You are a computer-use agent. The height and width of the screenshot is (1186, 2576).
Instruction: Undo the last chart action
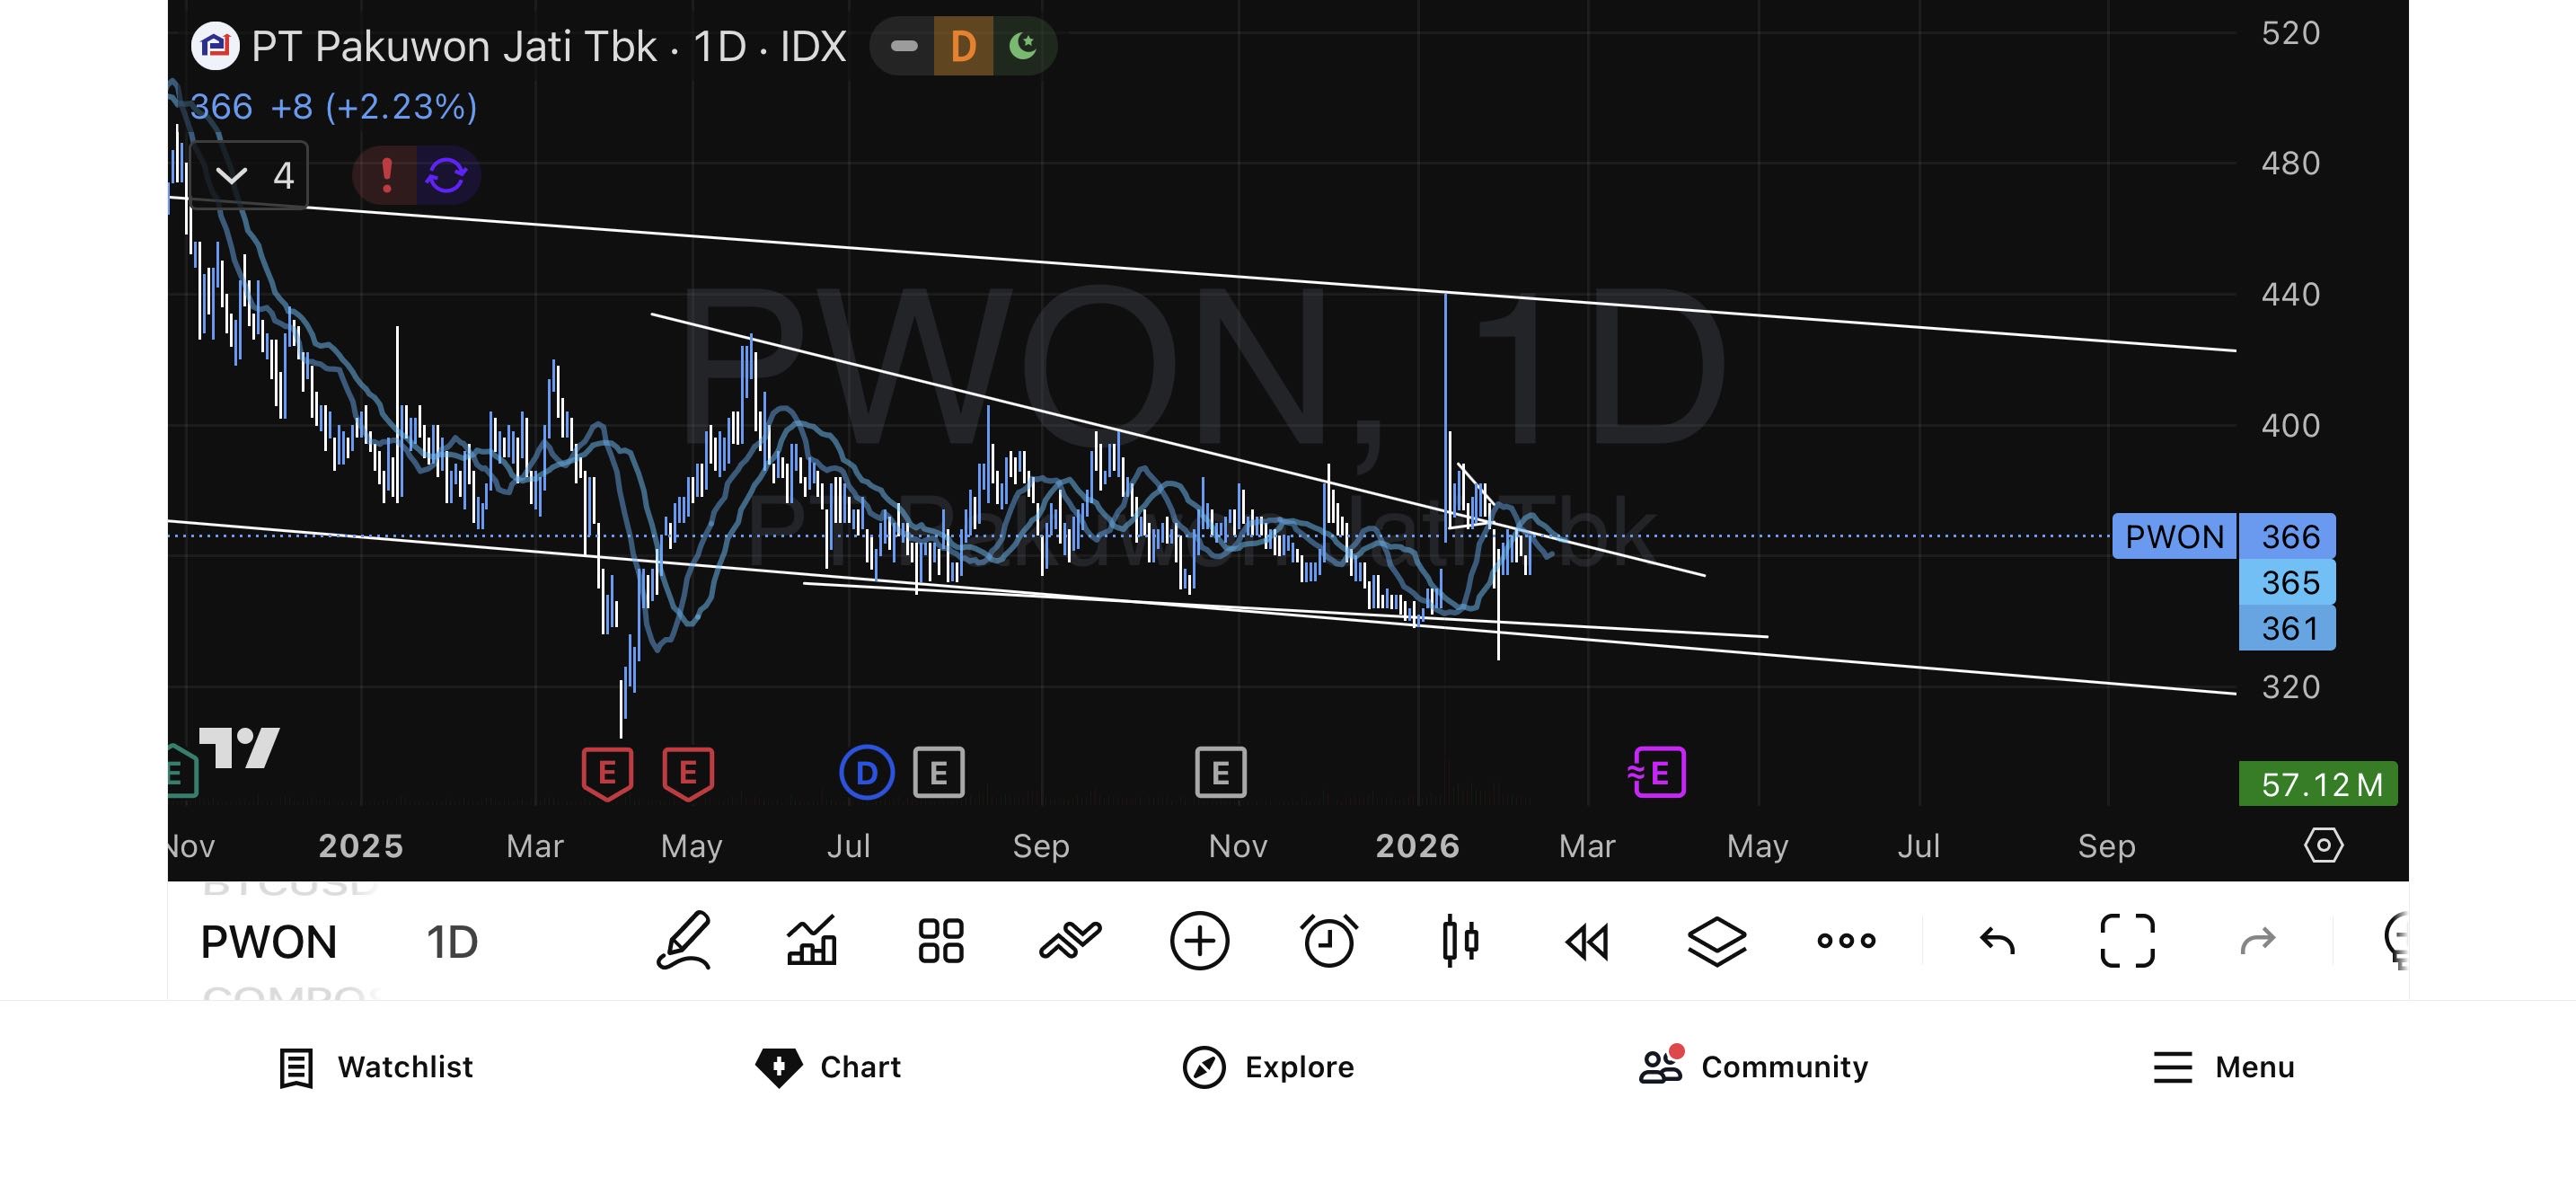(x=1997, y=941)
